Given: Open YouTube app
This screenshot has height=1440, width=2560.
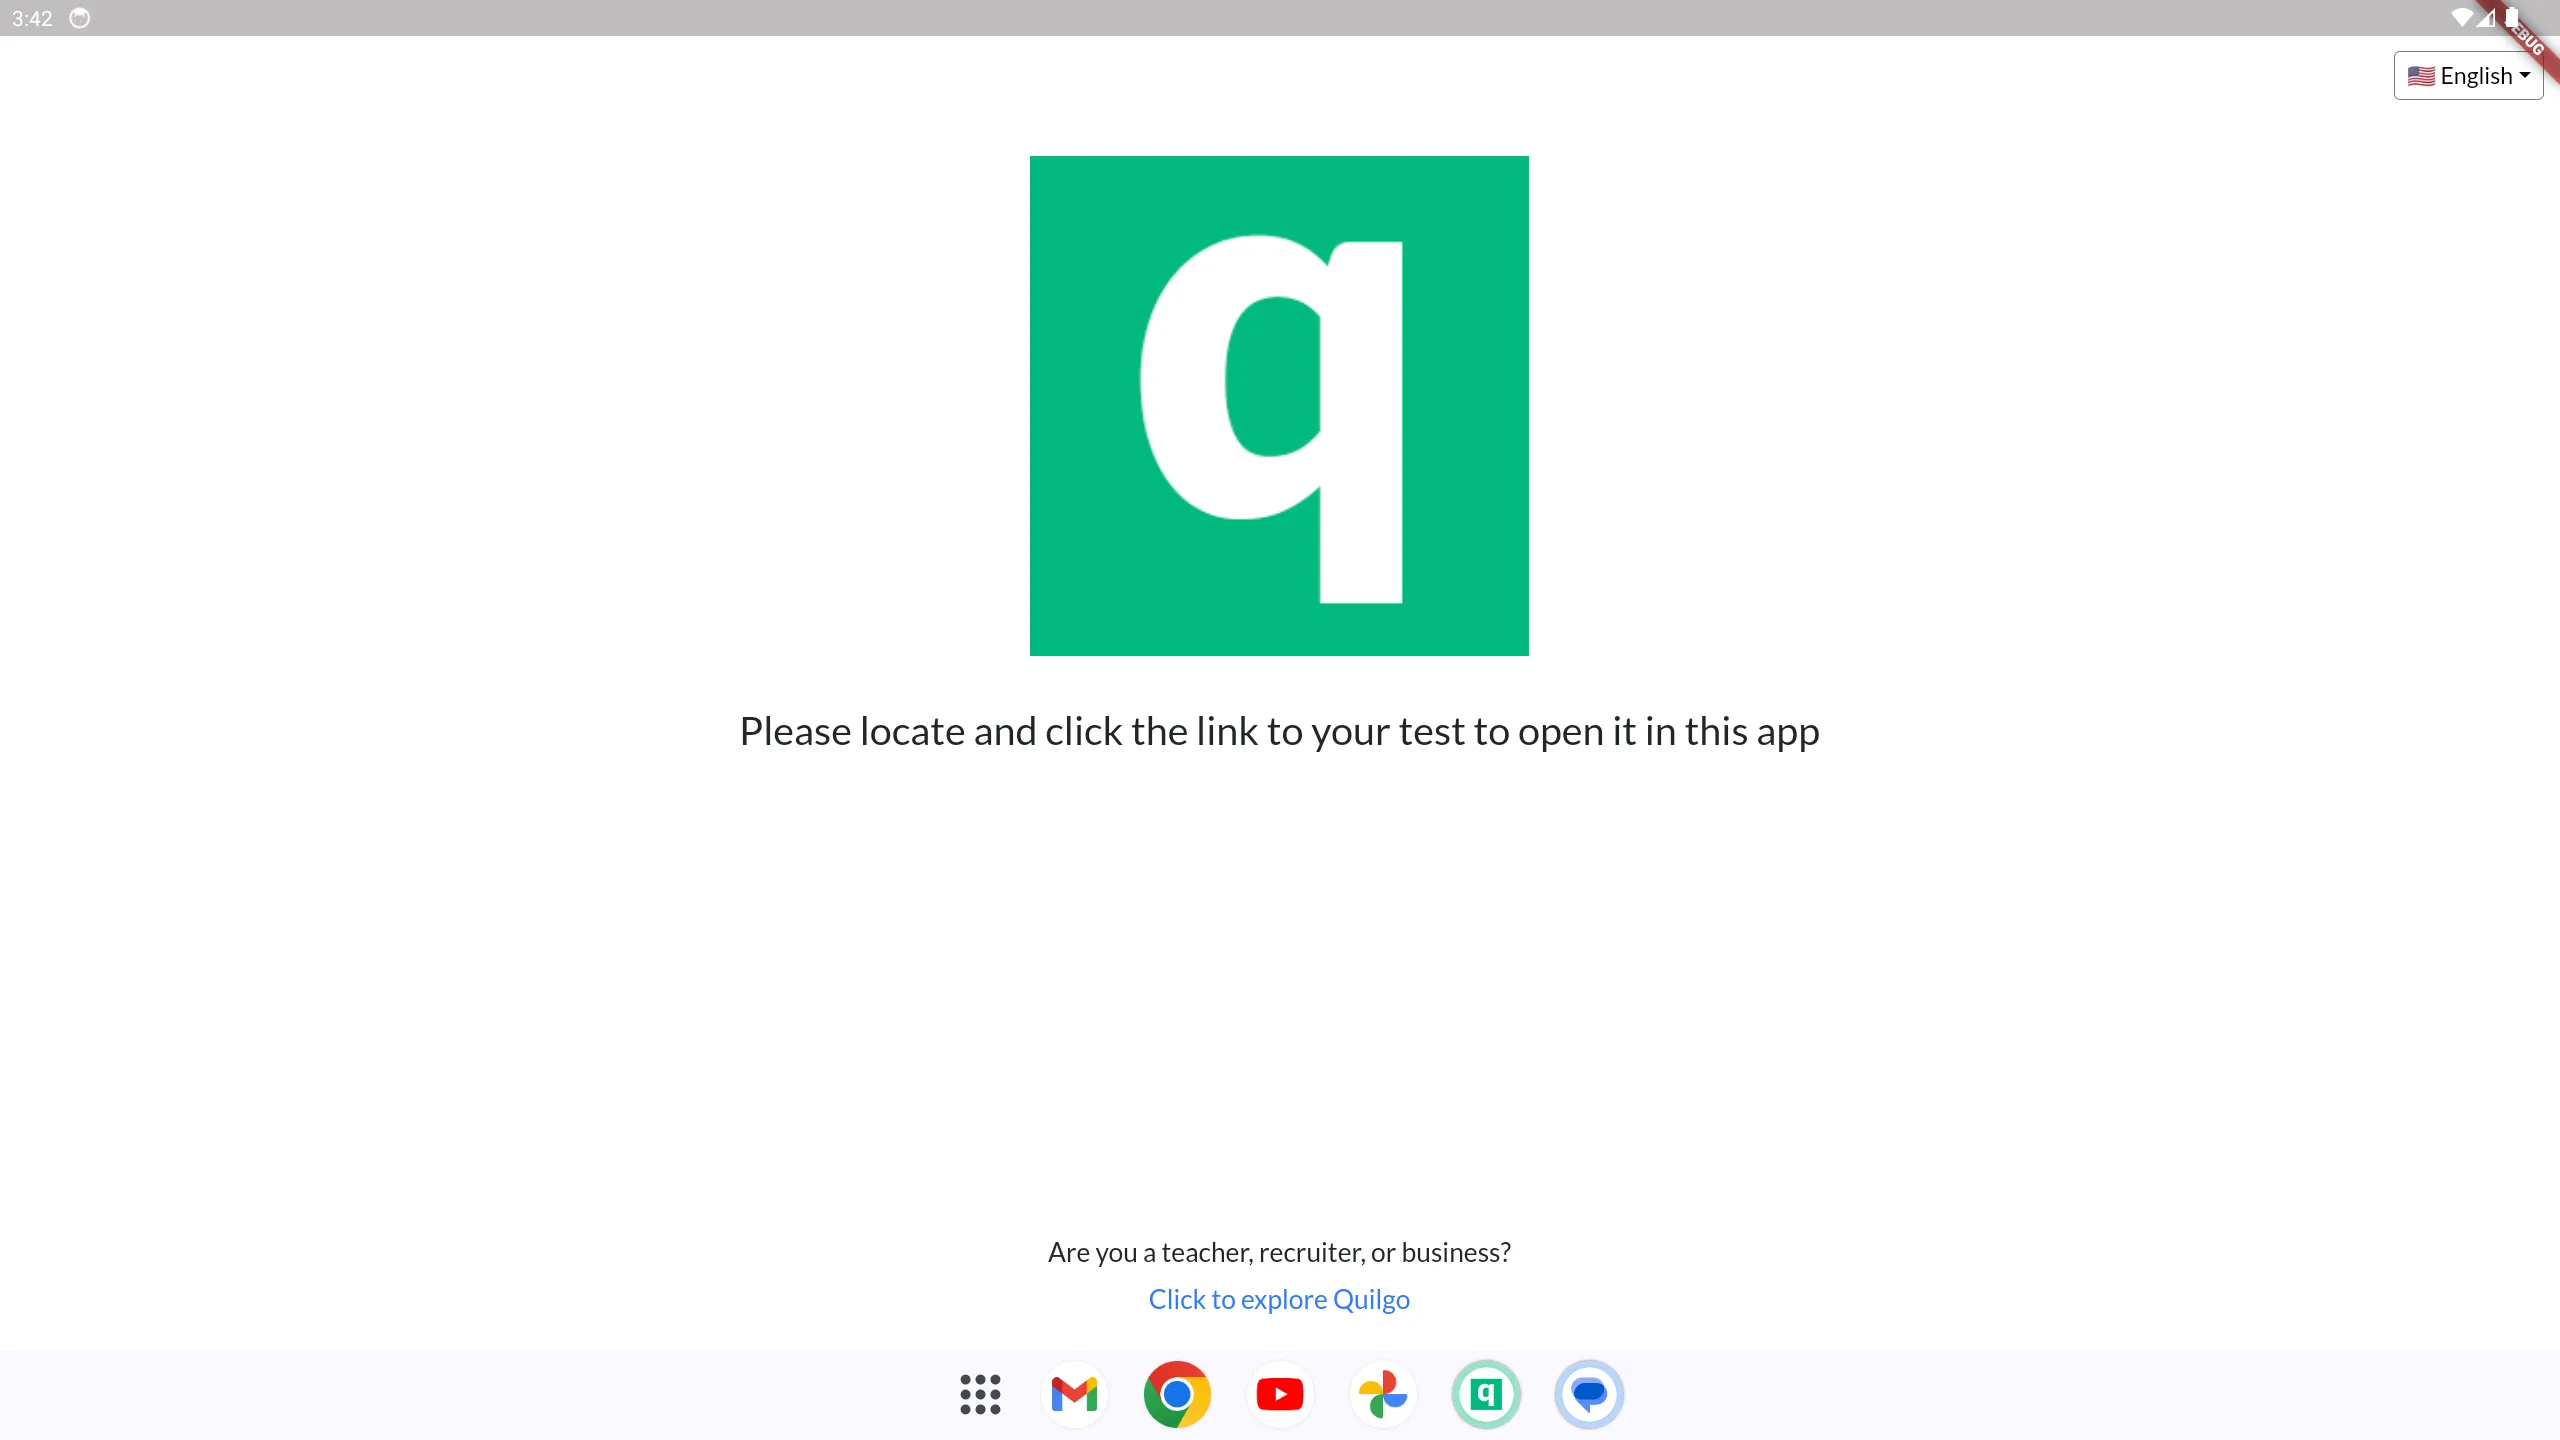Looking at the screenshot, I should tap(1280, 1394).
